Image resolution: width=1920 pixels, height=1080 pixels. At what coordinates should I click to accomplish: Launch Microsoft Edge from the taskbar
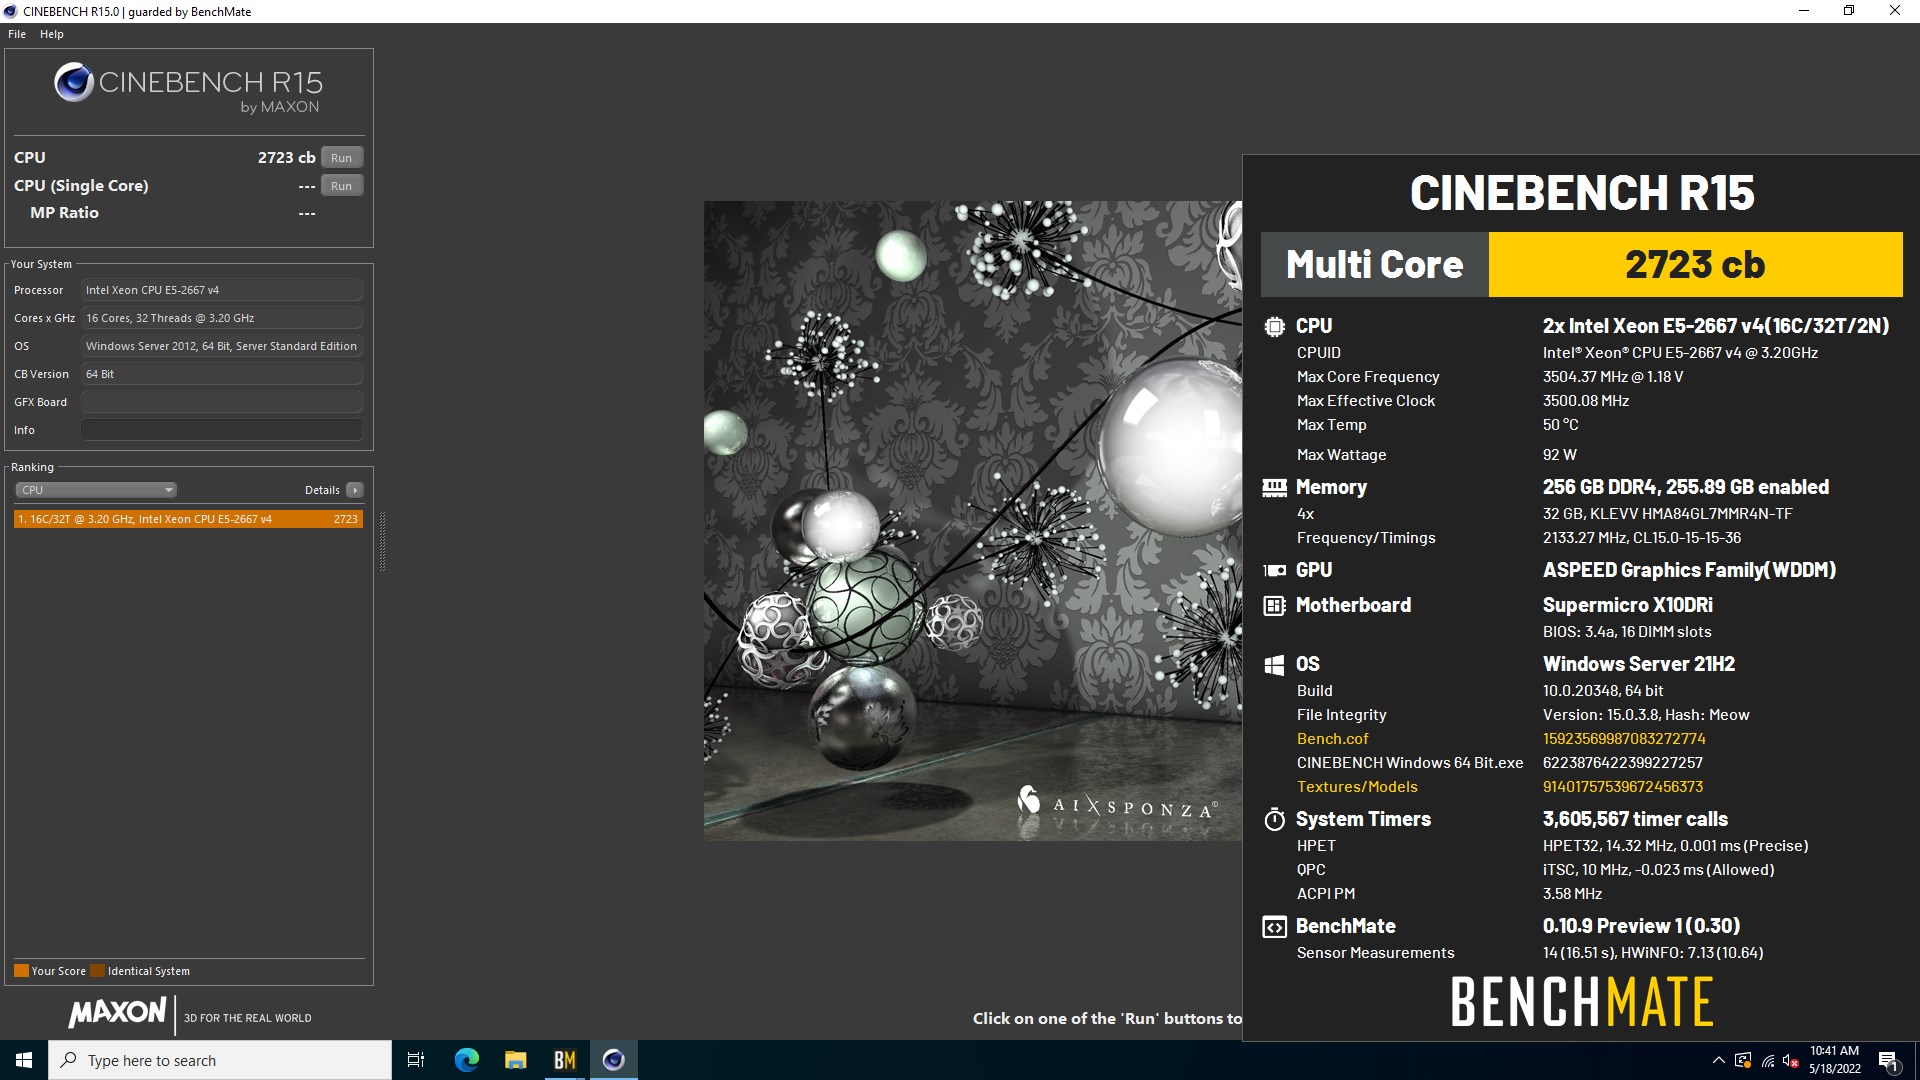tap(466, 1060)
